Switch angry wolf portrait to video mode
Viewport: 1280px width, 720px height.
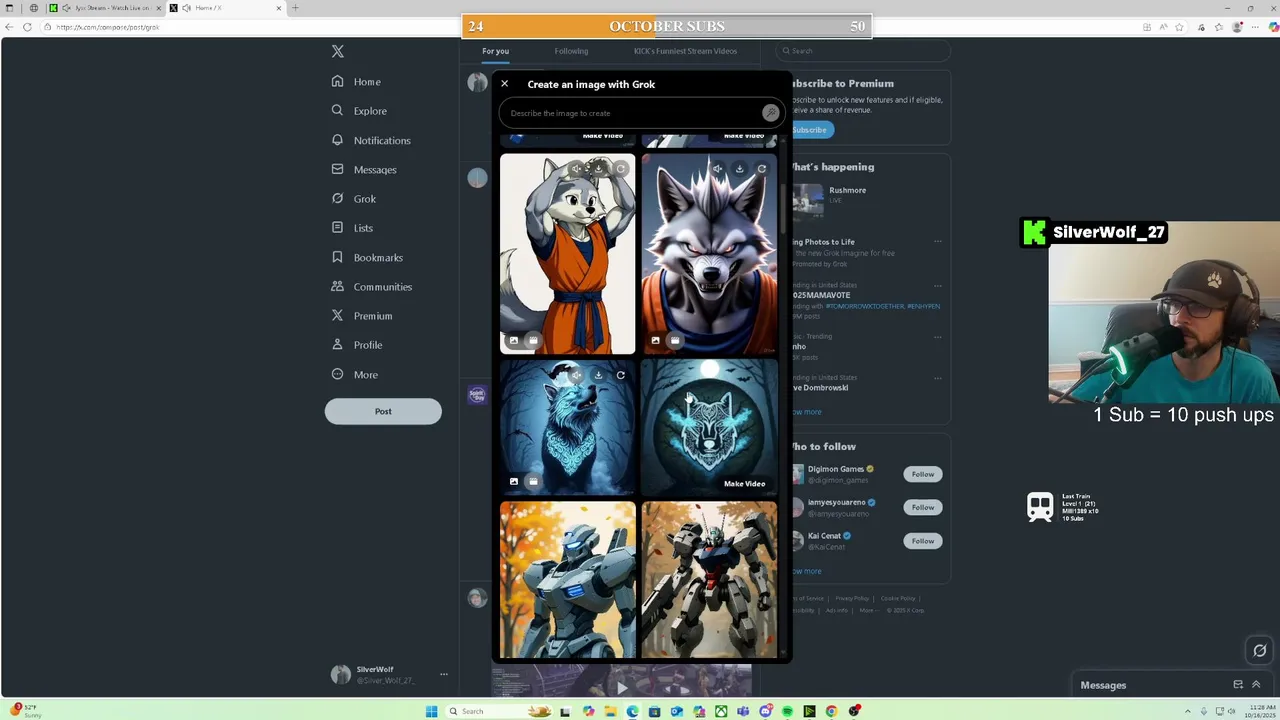tap(674, 340)
